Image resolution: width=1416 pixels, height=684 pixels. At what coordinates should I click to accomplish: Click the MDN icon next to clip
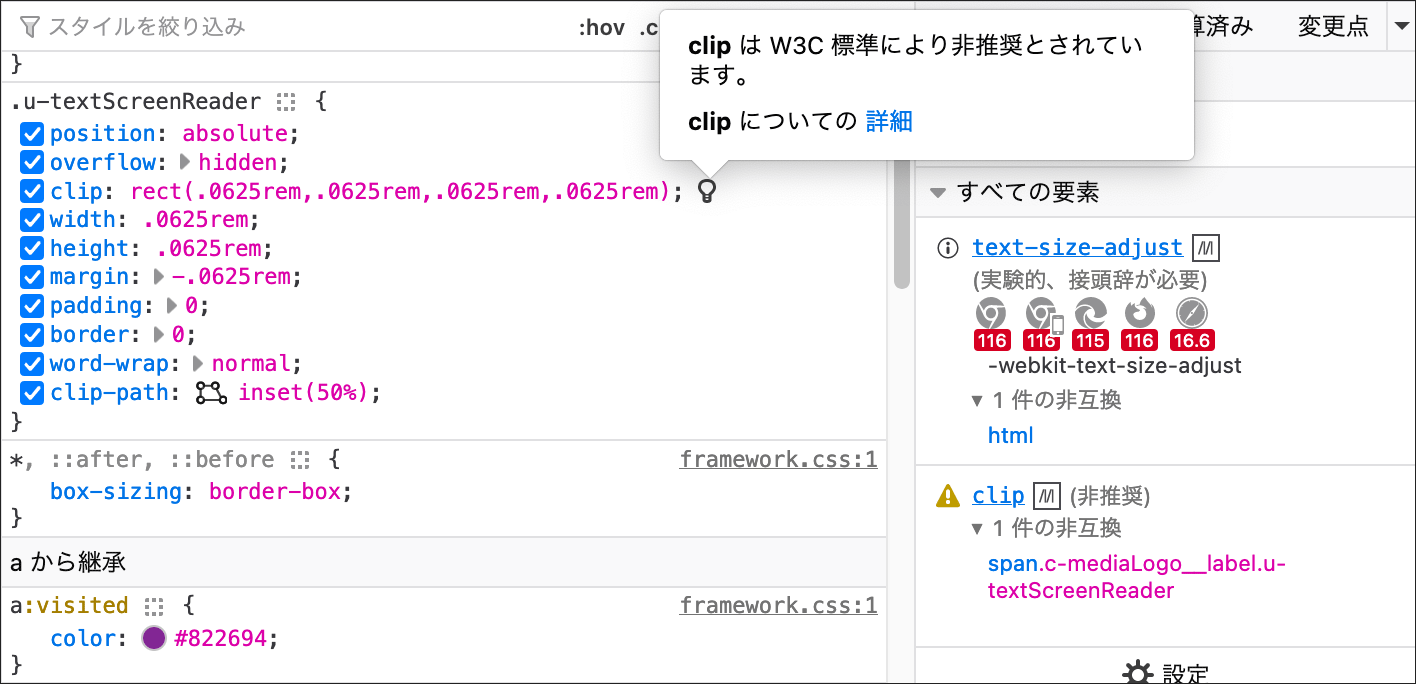click(1047, 495)
